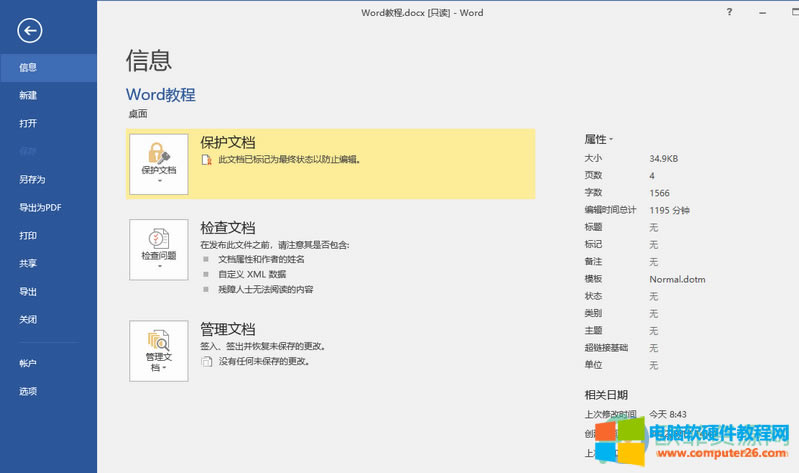Choose Open (打开) from the sidebar
This screenshot has height=473, width=799.
(28, 124)
